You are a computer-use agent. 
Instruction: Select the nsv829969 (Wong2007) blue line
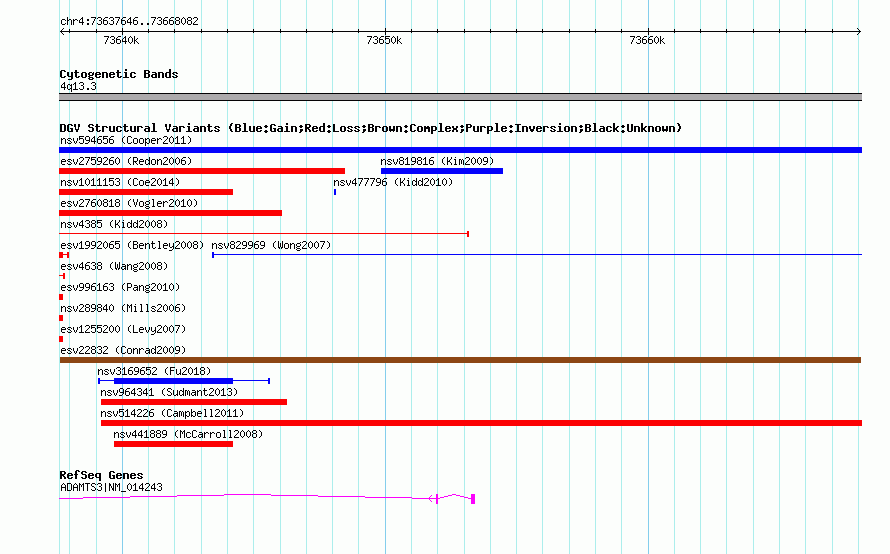coord(537,255)
